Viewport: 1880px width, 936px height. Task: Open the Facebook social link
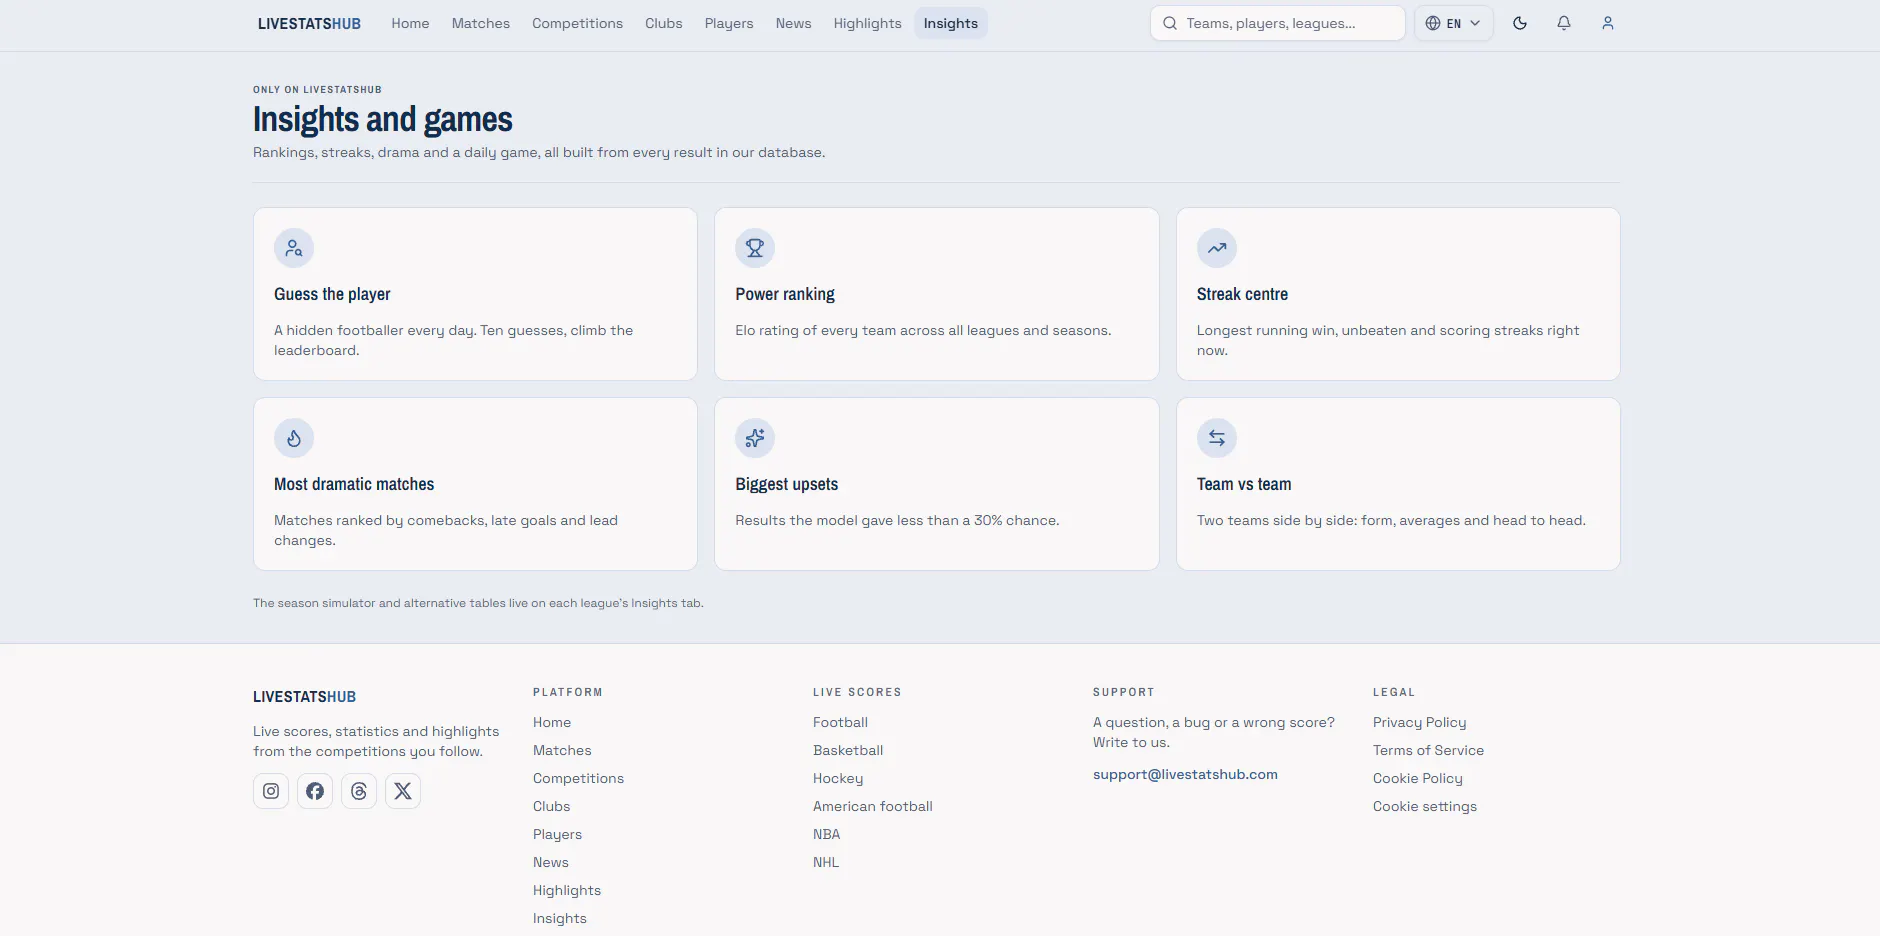pos(315,791)
